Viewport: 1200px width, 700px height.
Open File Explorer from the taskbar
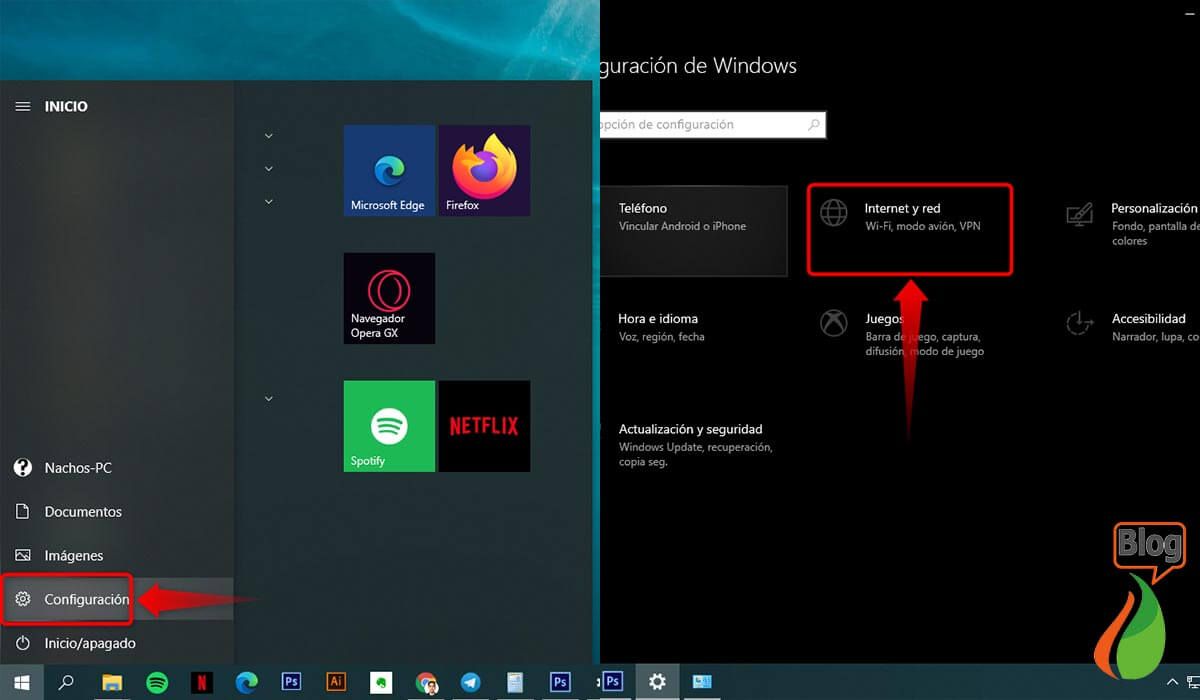[112, 682]
